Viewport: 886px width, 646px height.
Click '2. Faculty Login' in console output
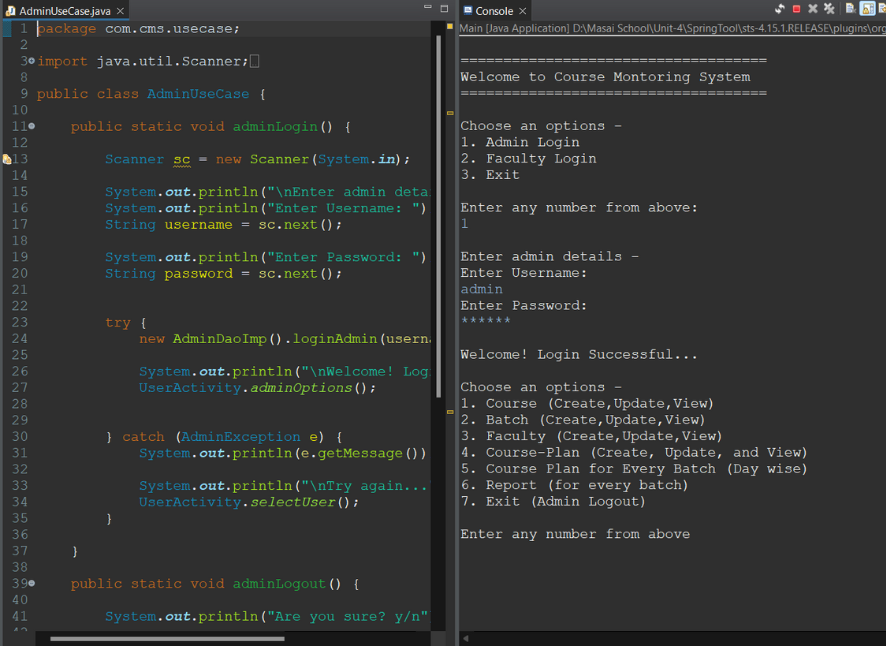click(528, 159)
